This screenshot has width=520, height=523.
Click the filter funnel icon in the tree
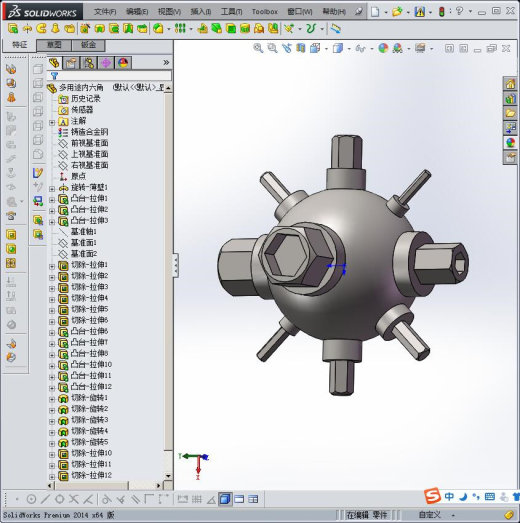tap(54, 76)
